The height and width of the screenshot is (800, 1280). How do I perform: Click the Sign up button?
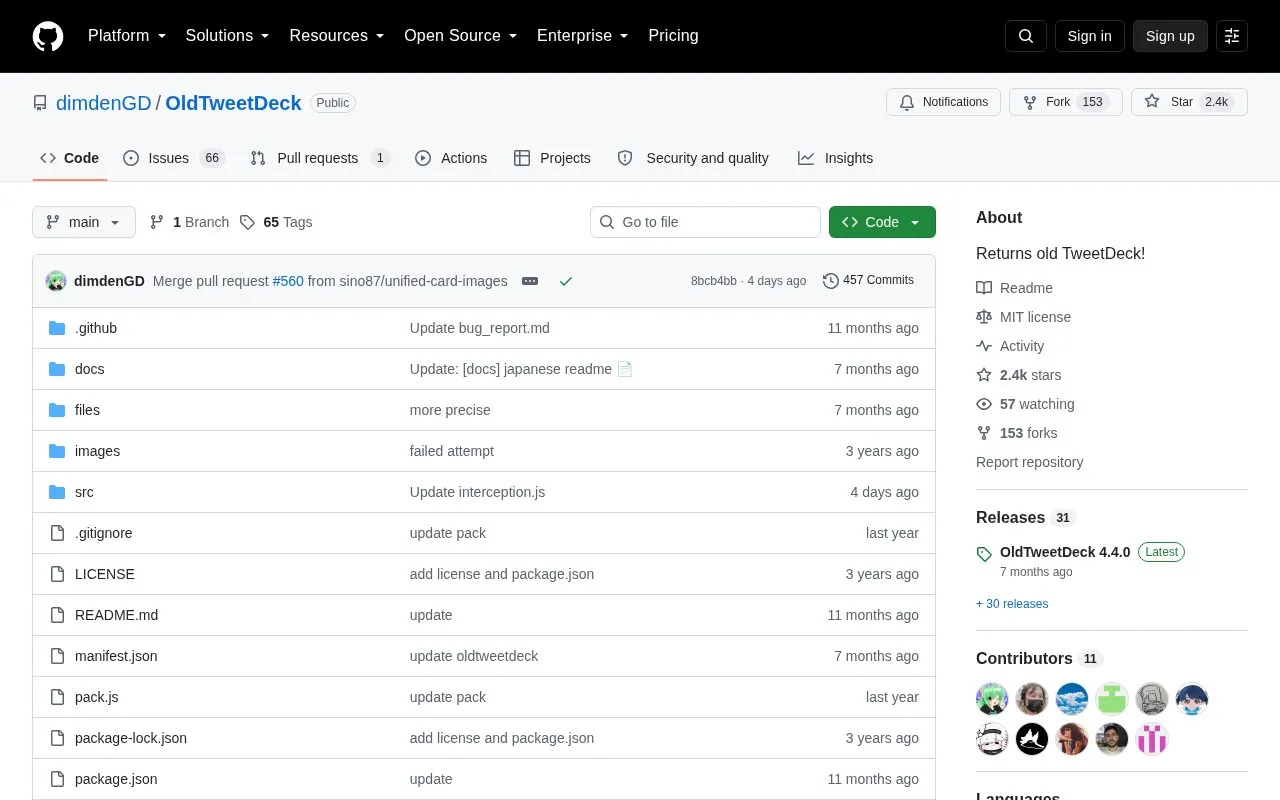[1170, 36]
